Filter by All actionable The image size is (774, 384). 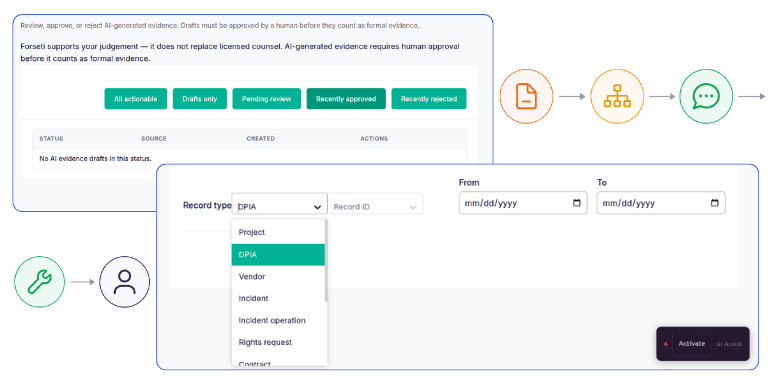(136, 99)
